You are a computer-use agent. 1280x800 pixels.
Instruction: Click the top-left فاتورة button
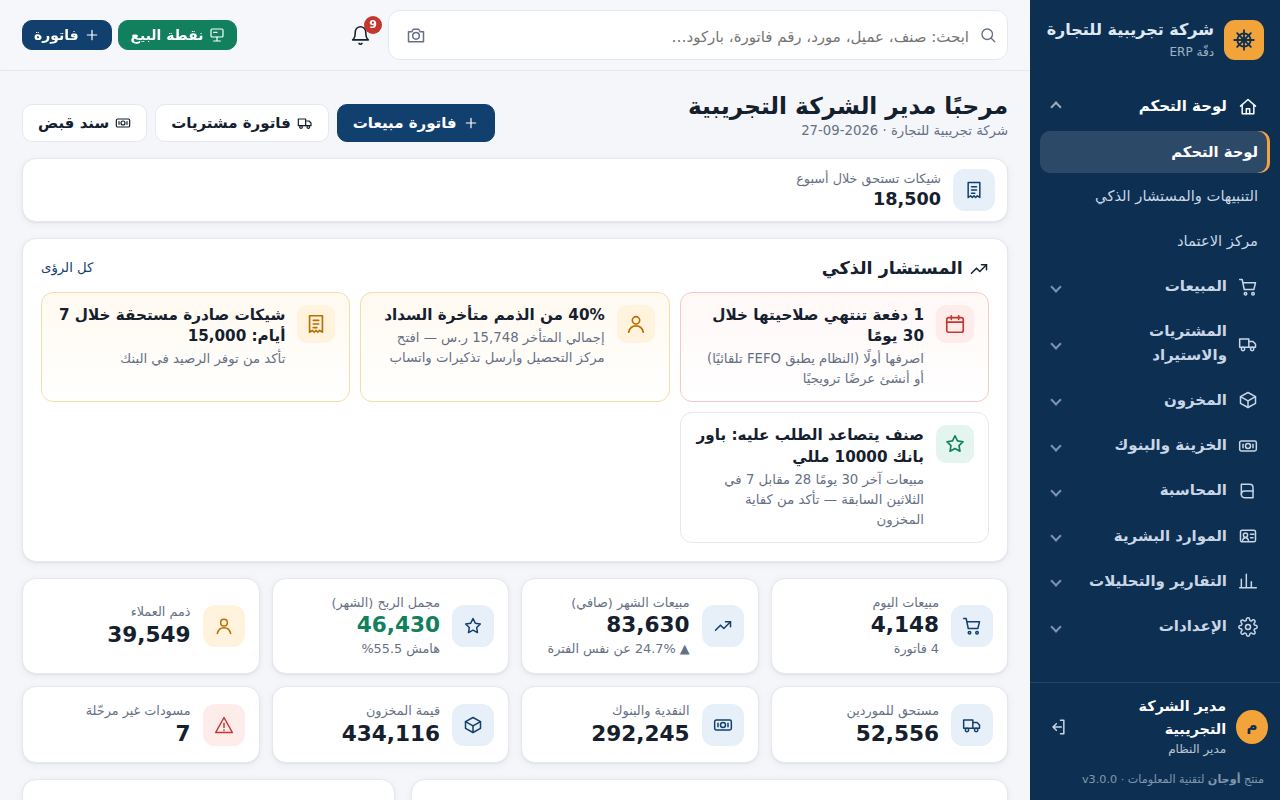click(67, 35)
